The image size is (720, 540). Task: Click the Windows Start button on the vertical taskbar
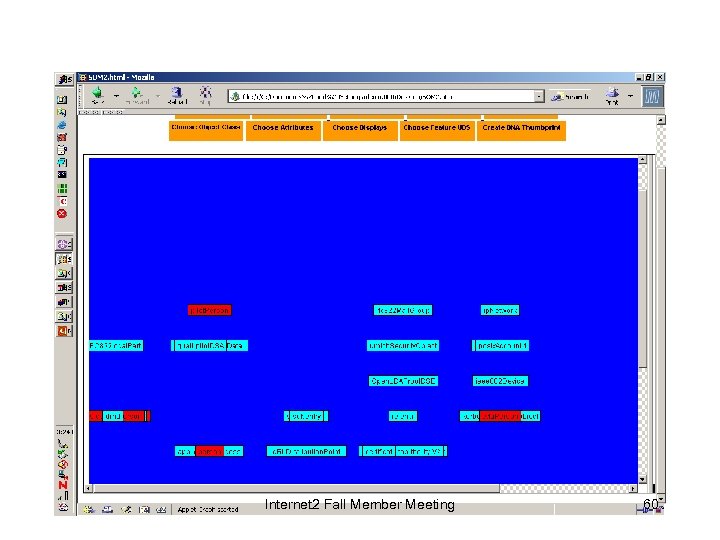[64, 79]
